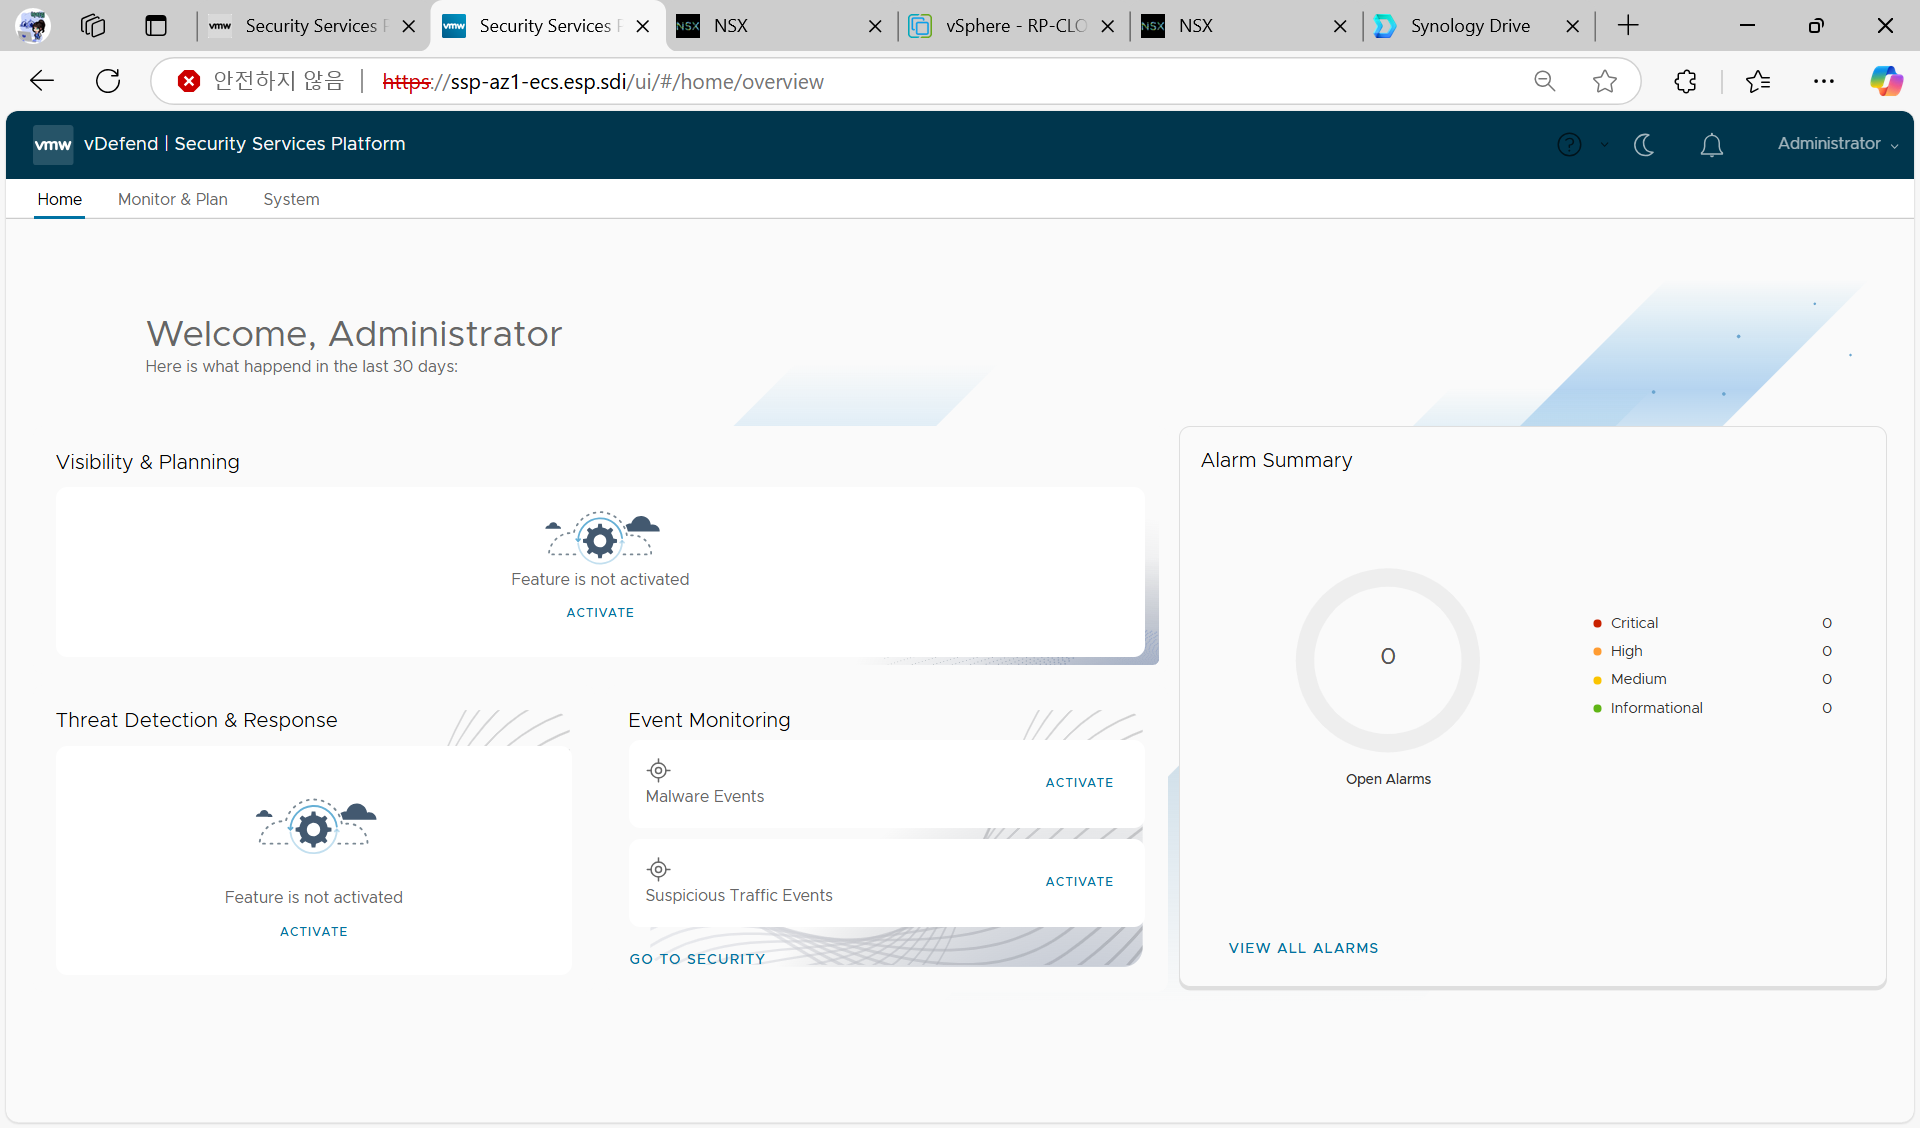Open the browser profile avatar icon

(33, 26)
